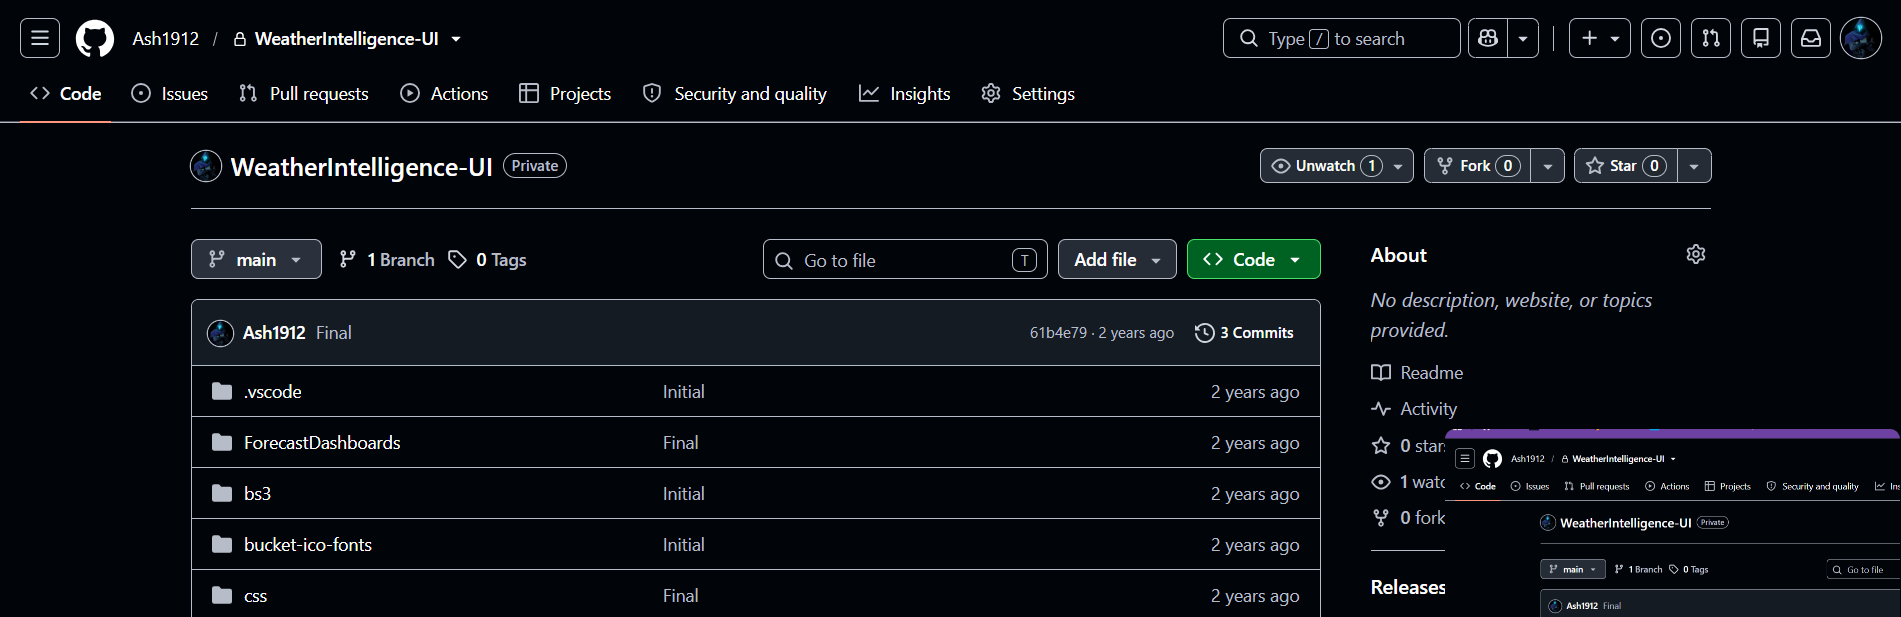Open the Copilot chat icon
This screenshot has height=617, width=1901.
pyautogui.click(x=1488, y=38)
